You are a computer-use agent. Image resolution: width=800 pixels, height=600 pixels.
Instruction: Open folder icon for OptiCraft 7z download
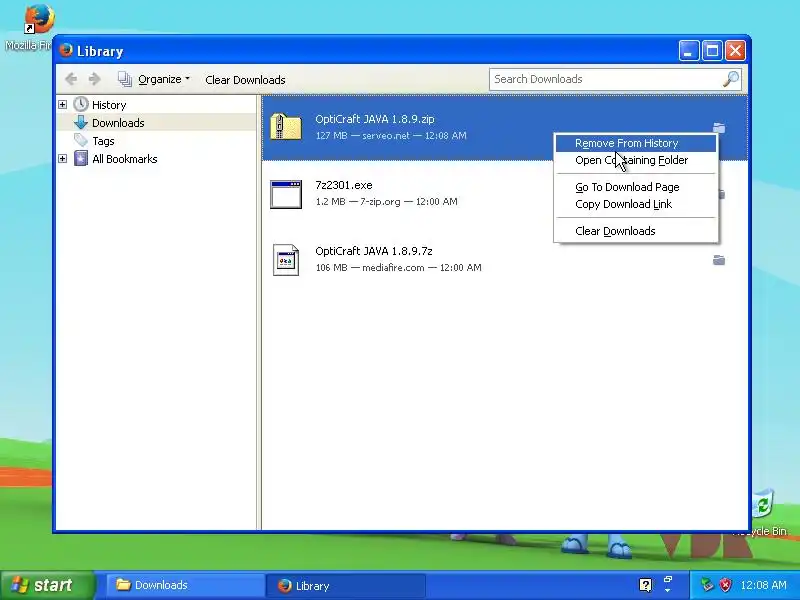pyautogui.click(x=718, y=260)
